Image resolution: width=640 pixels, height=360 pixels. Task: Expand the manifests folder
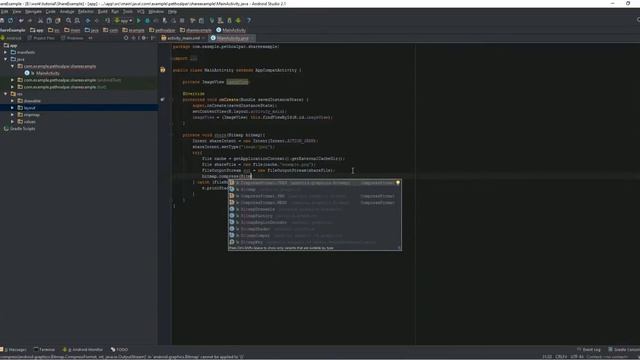tap(5, 52)
